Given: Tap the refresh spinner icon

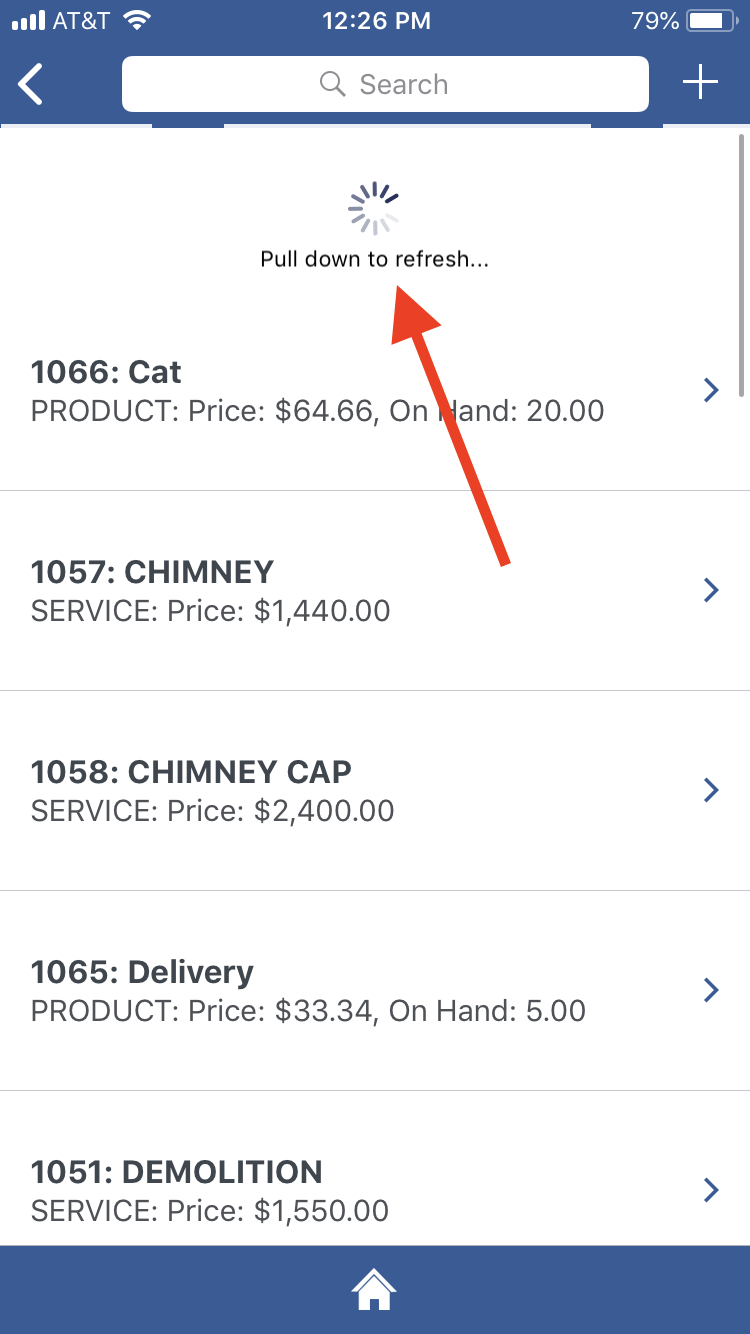Looking at the screenshot, I should pyautogui.click(x=374, y=207).
